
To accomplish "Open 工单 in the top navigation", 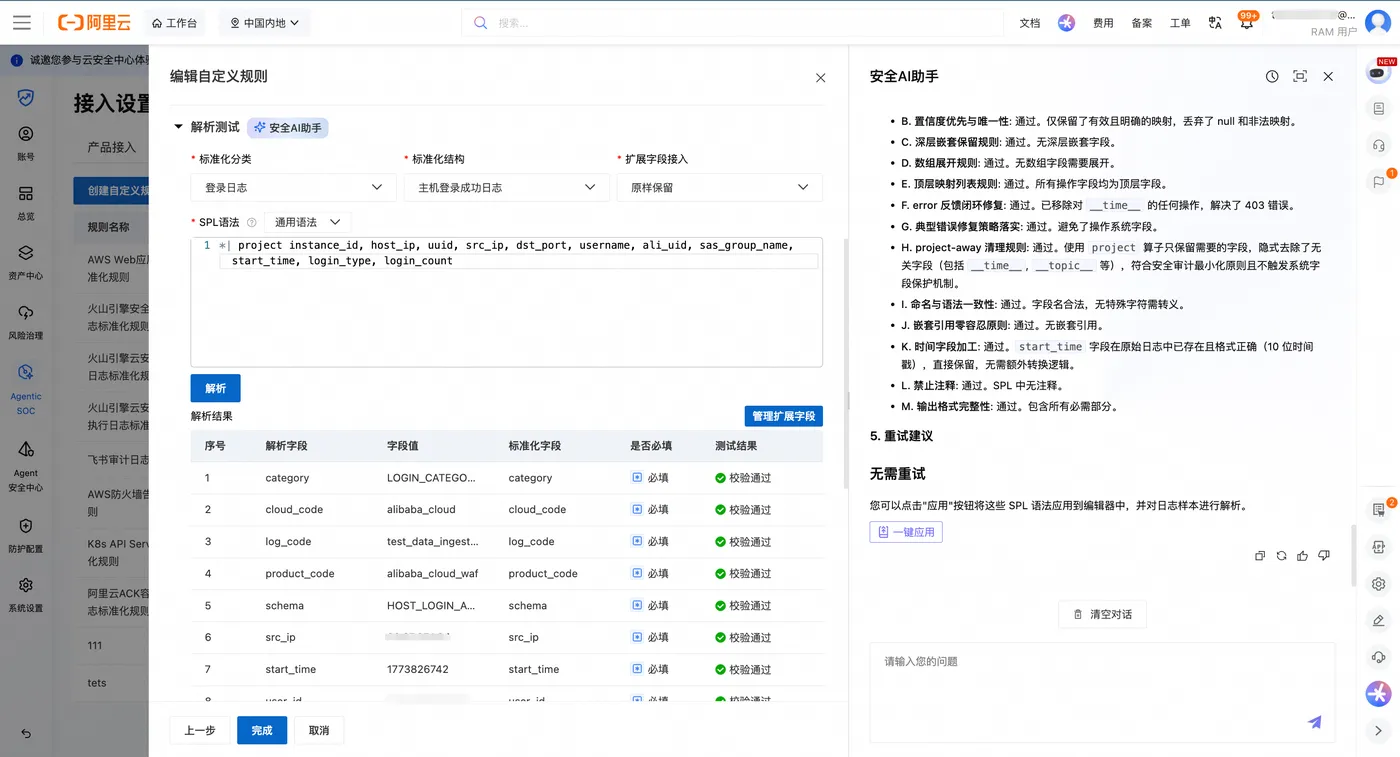I will click(1180, 22).
